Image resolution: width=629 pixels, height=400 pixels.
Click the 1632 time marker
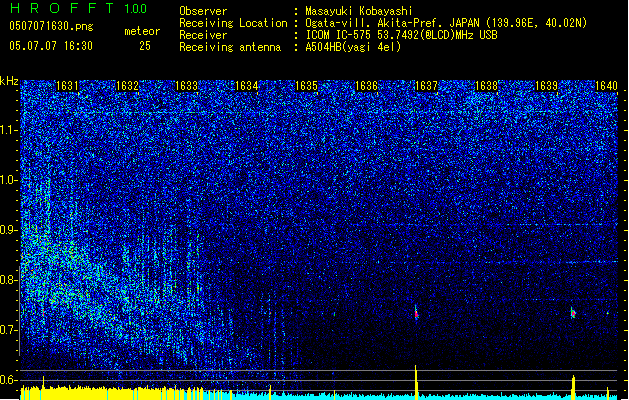(127, 85)
